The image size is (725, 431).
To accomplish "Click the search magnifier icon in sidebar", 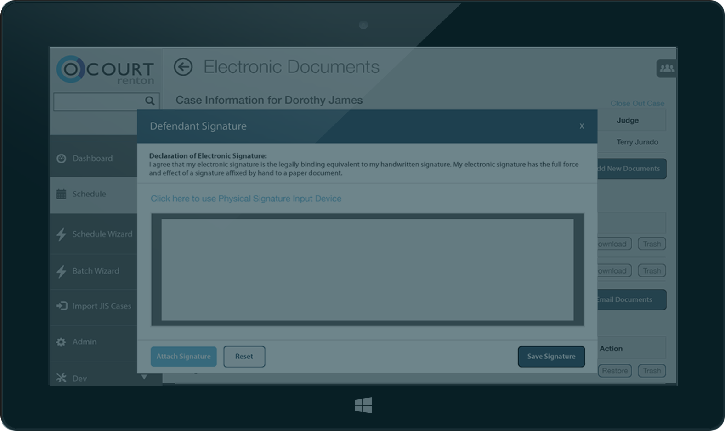I will pyautogui.click(x=150, y=101).
